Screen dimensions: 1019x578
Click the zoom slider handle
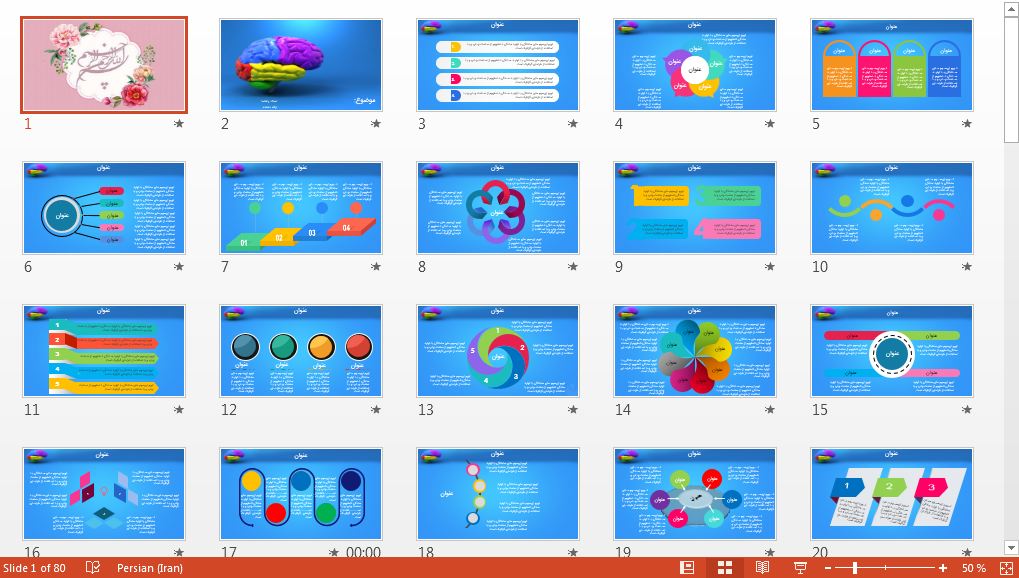(855, 568)
